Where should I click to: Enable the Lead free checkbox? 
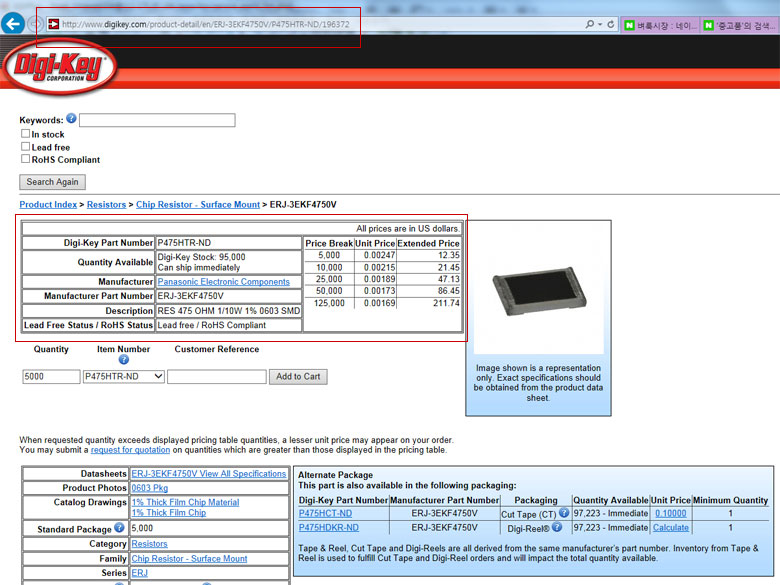click(x=25, y=146)
